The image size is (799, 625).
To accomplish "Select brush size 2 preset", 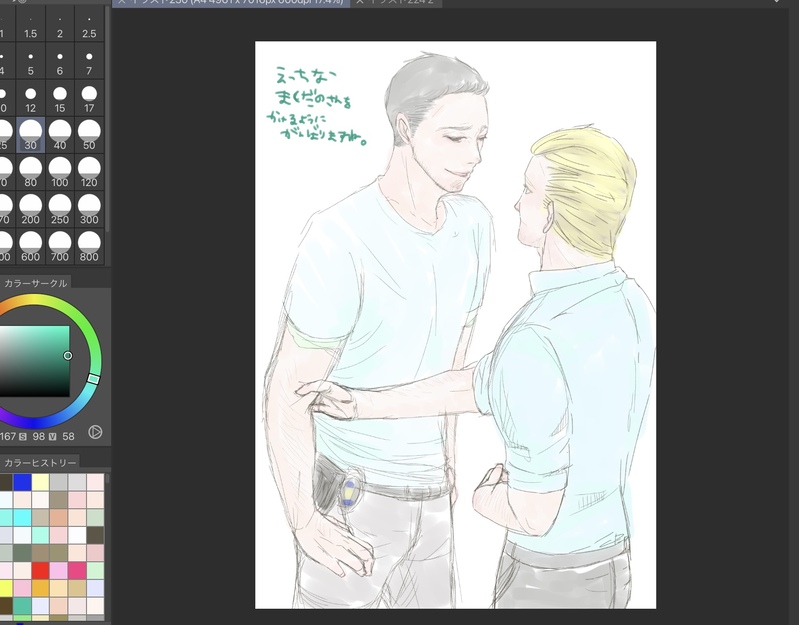I will point(60,25).
